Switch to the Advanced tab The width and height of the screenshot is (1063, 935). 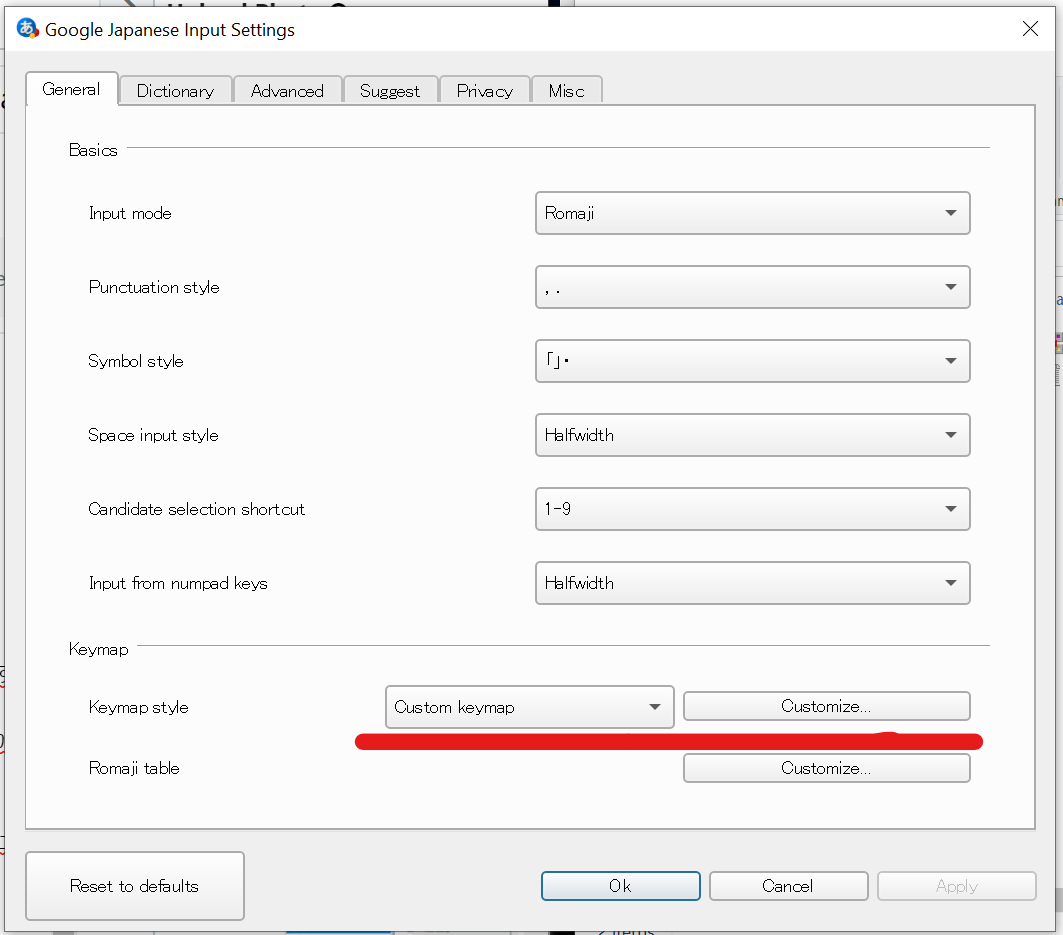coord(287,91)
